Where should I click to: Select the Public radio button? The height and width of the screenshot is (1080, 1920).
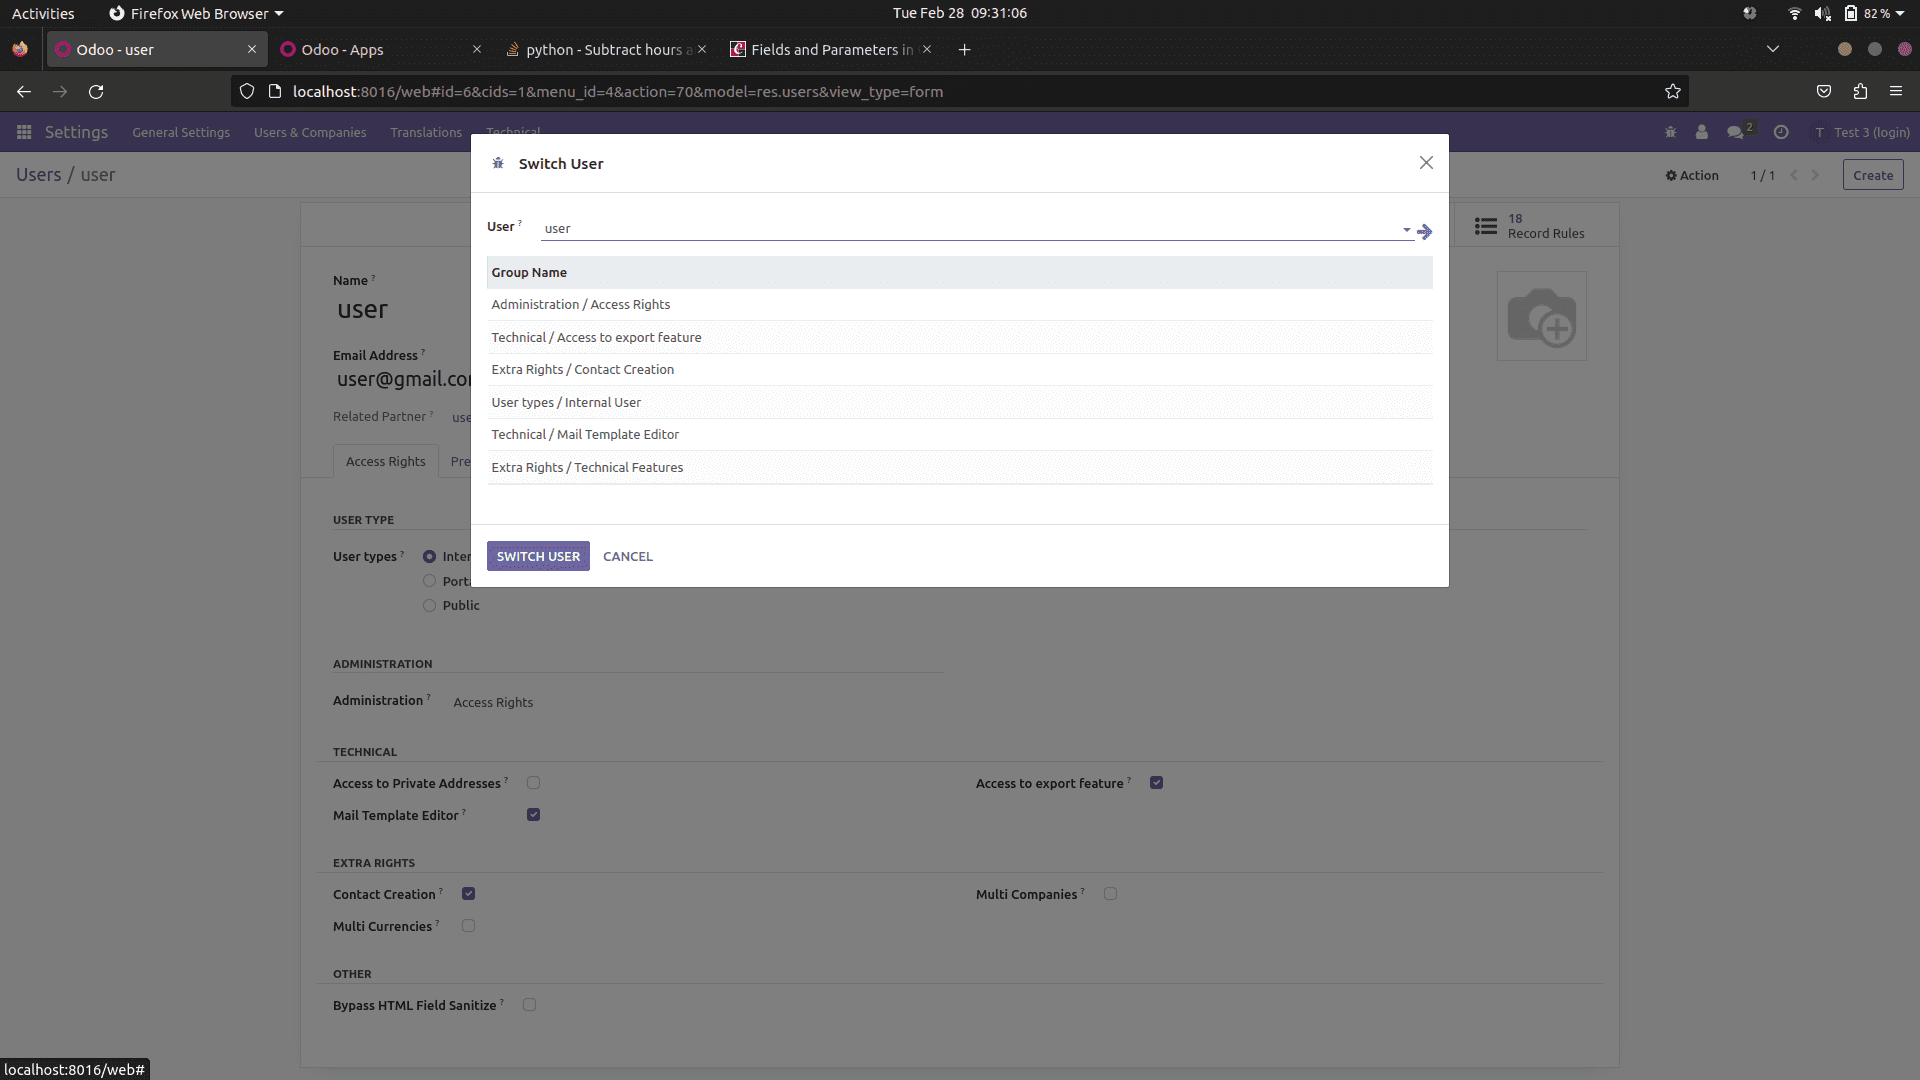[430, 604]
